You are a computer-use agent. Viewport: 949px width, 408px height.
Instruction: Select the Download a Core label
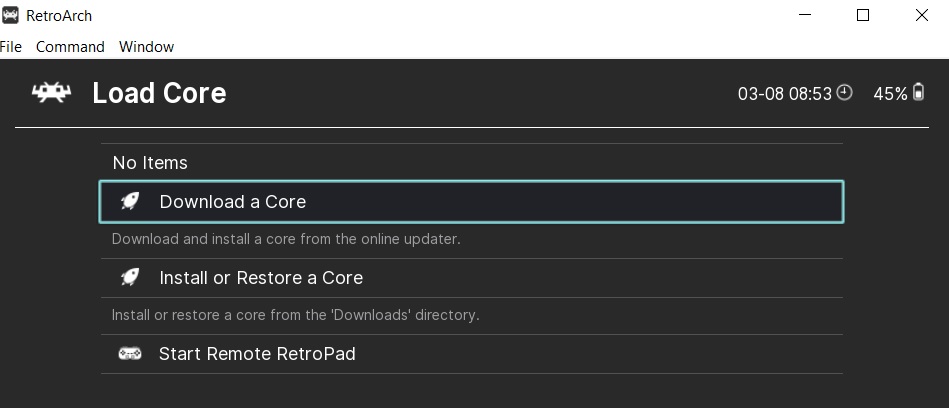point(232,201)
